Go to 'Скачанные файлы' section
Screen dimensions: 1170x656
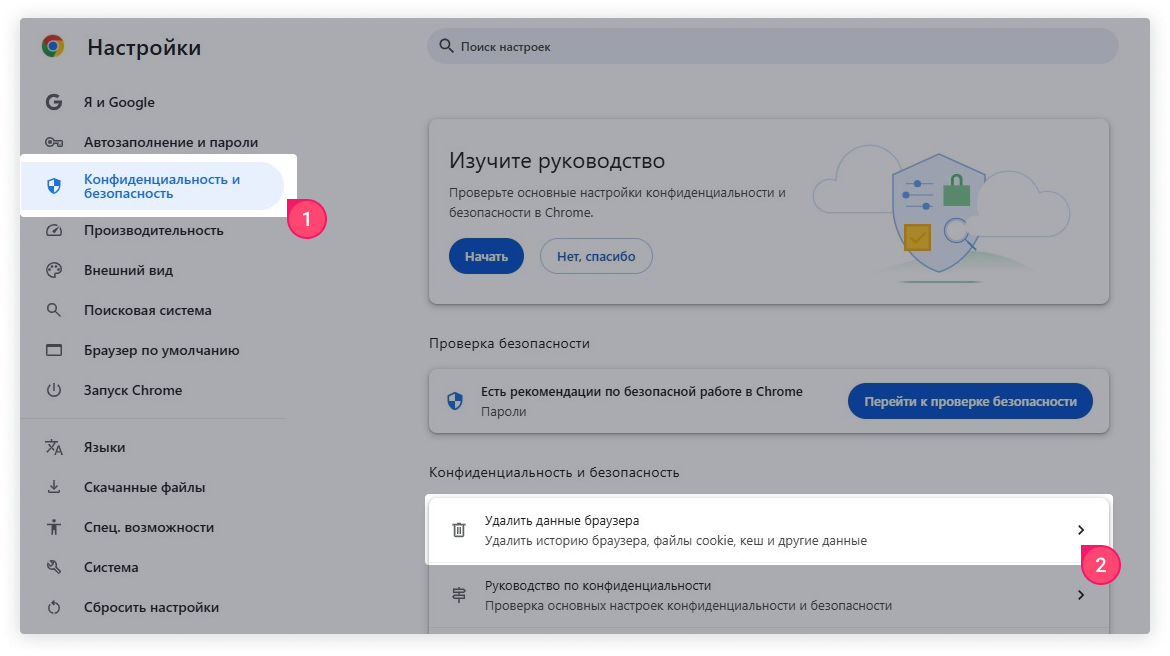(x=144, y=487)
